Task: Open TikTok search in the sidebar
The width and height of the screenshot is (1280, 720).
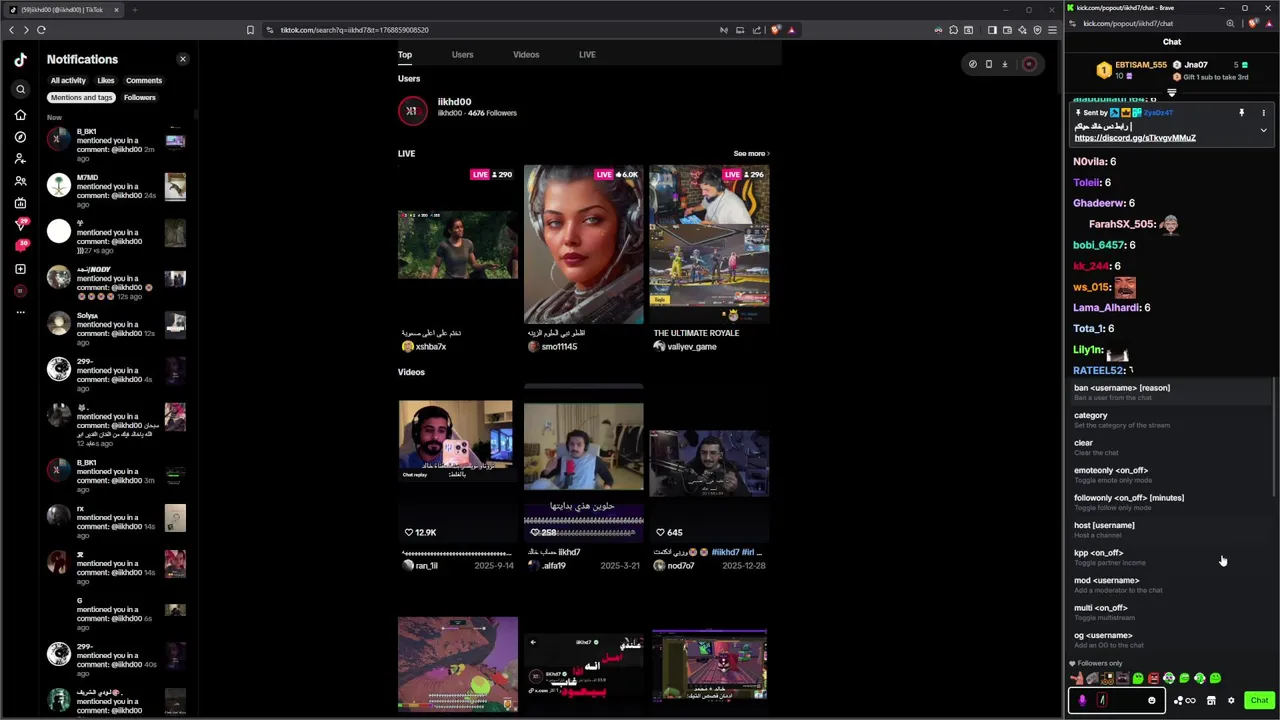Action: pos(20,89)
